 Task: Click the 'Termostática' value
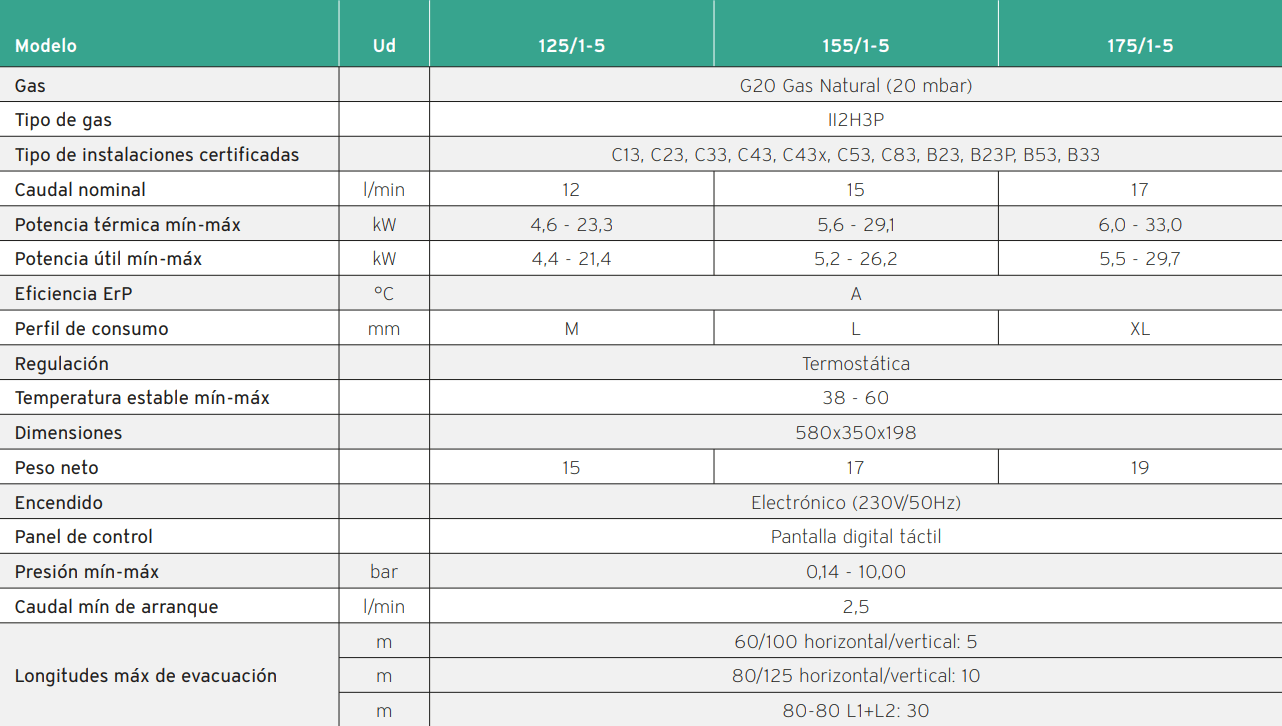pyautogui.click(x=856, y=364)
